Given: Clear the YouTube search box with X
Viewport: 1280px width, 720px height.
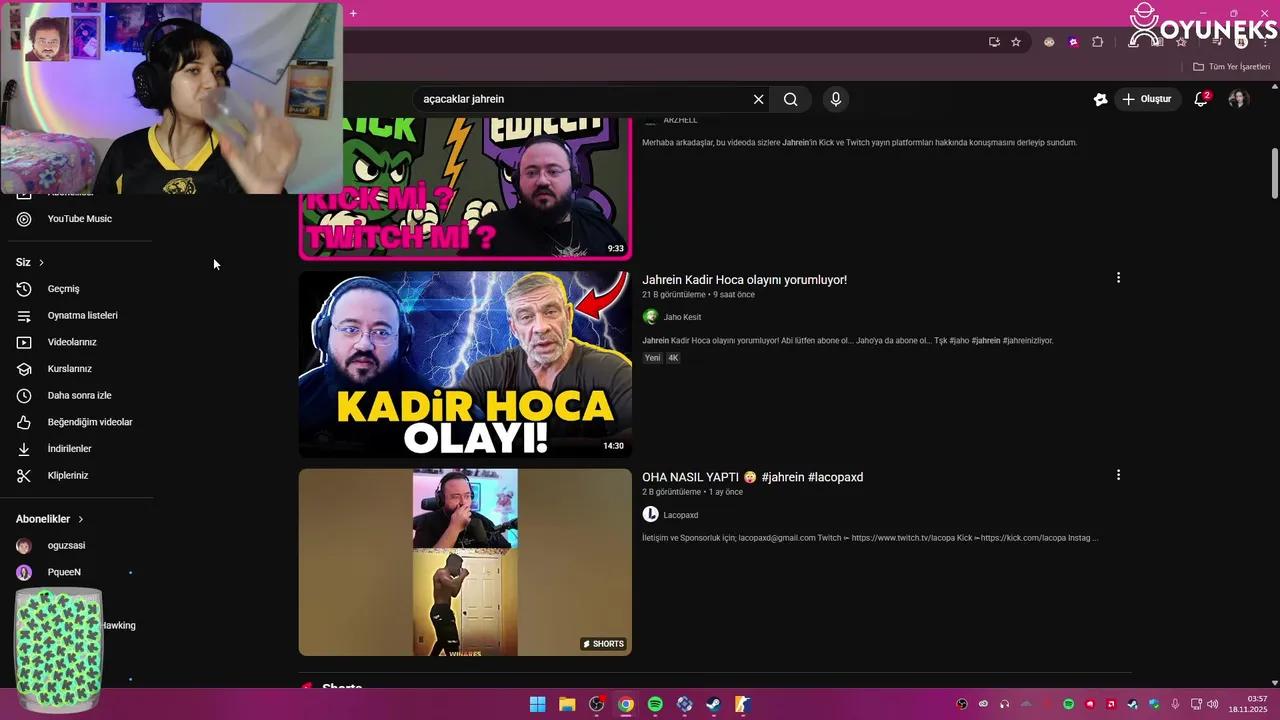Looking at the screenshot, I should point(758,99).
